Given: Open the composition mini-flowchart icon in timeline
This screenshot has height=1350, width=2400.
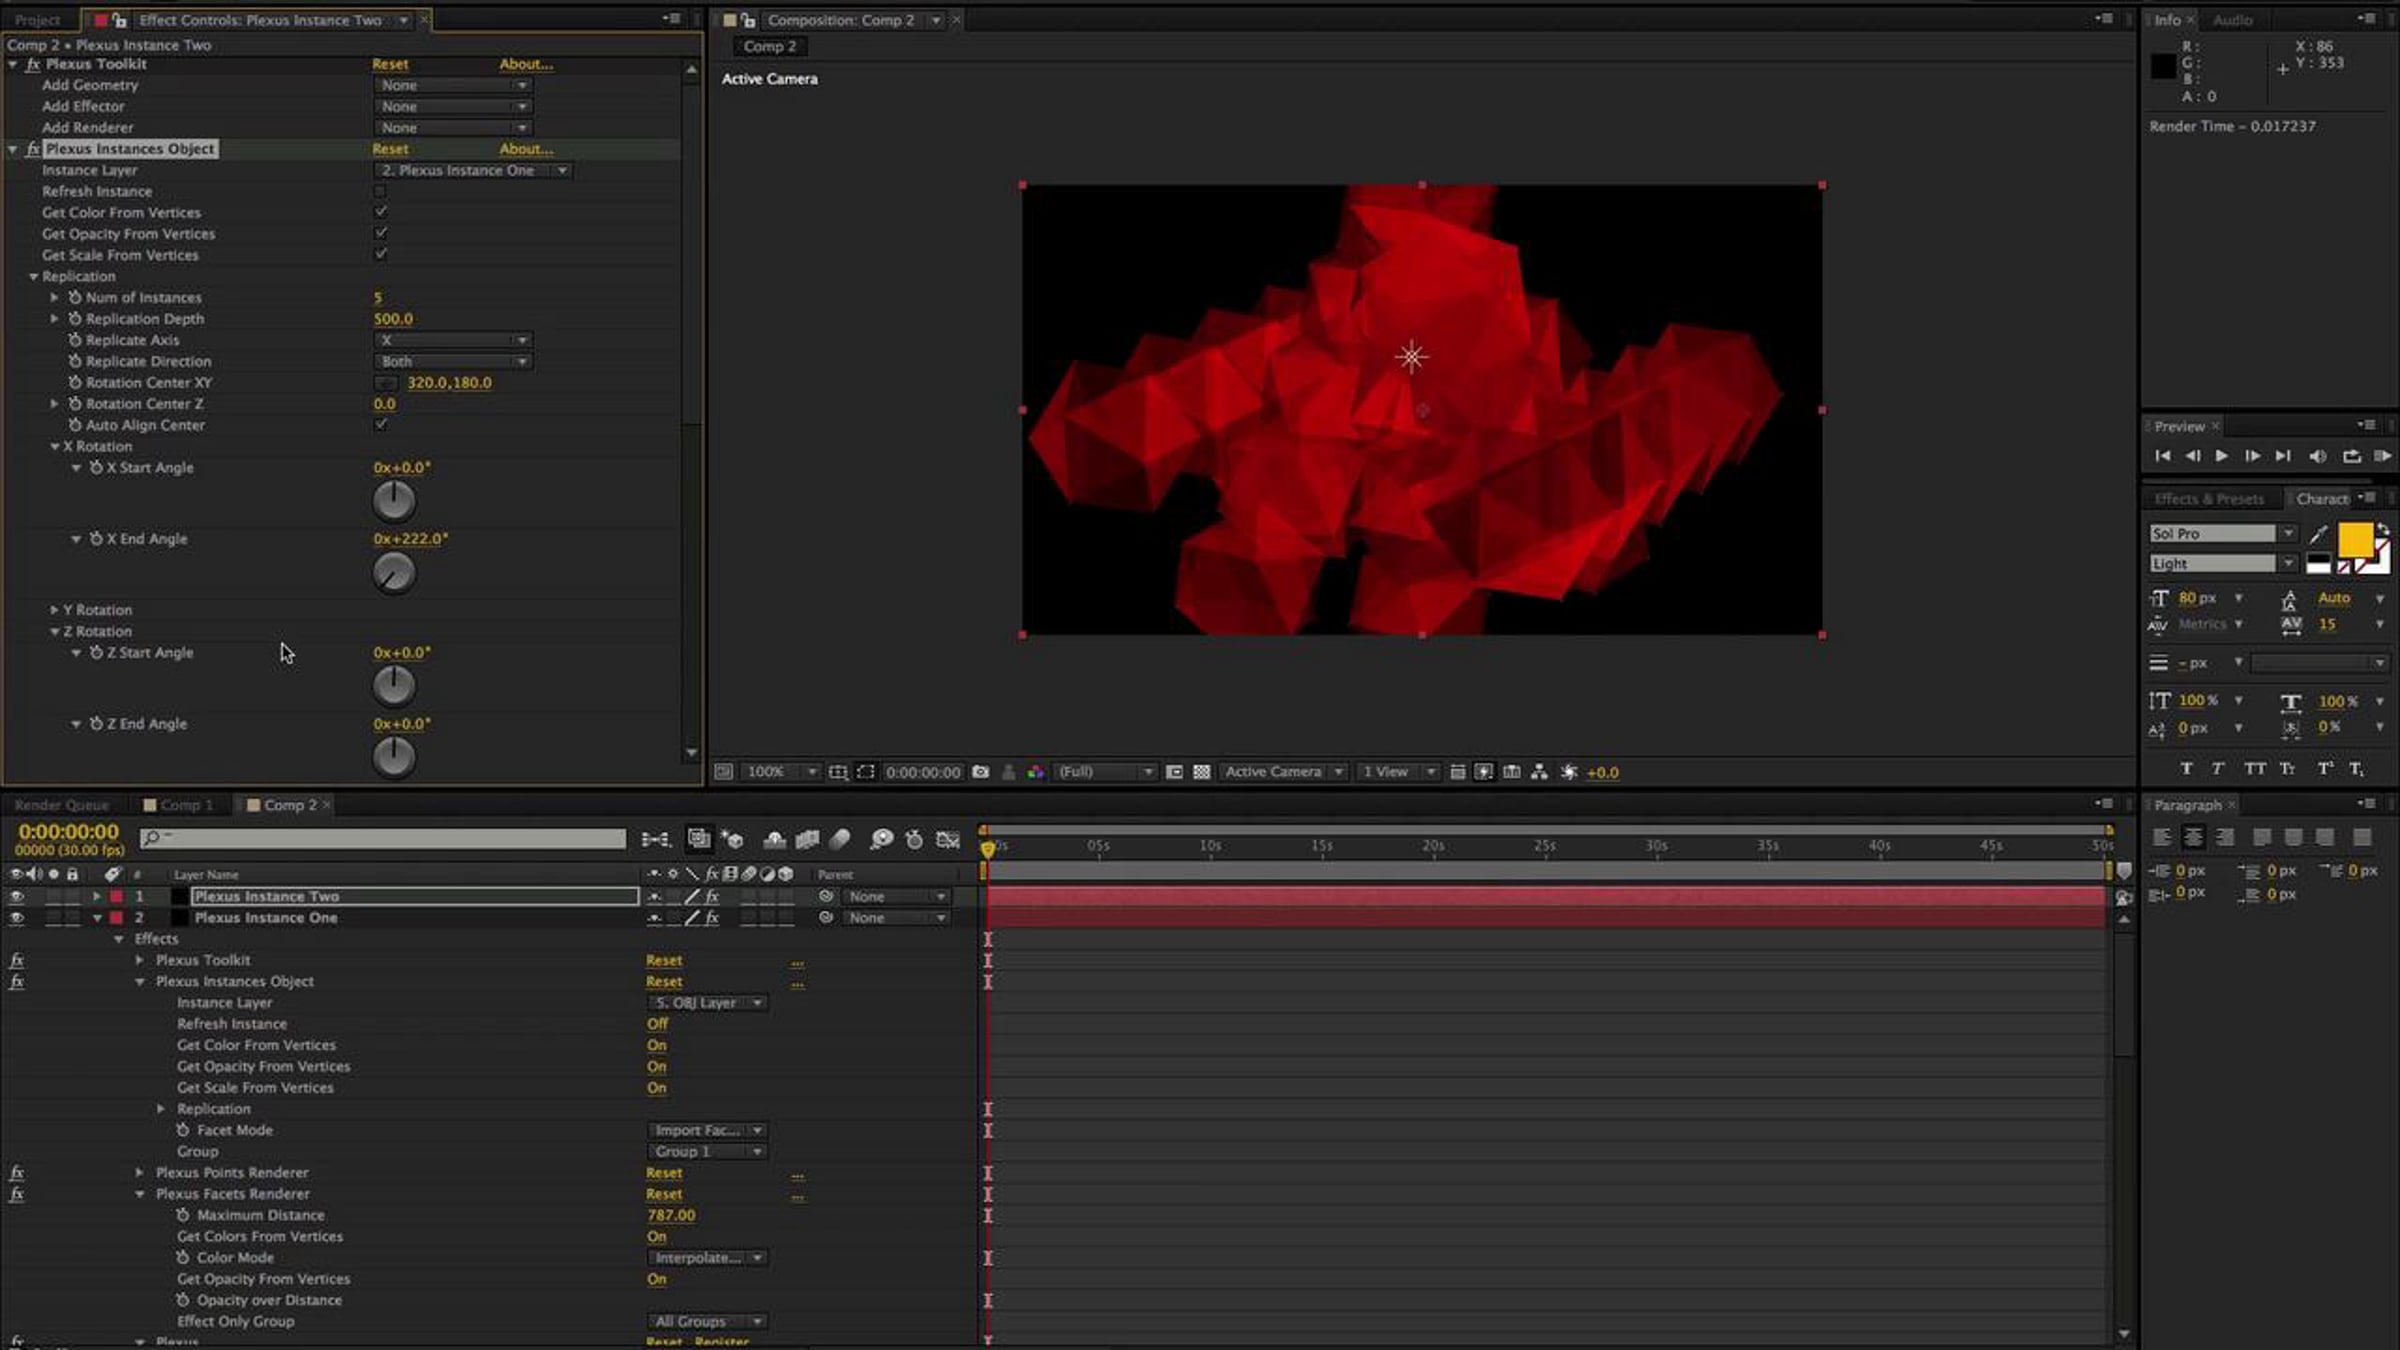Looking at the screenshot, I should (x=656, y=839).
